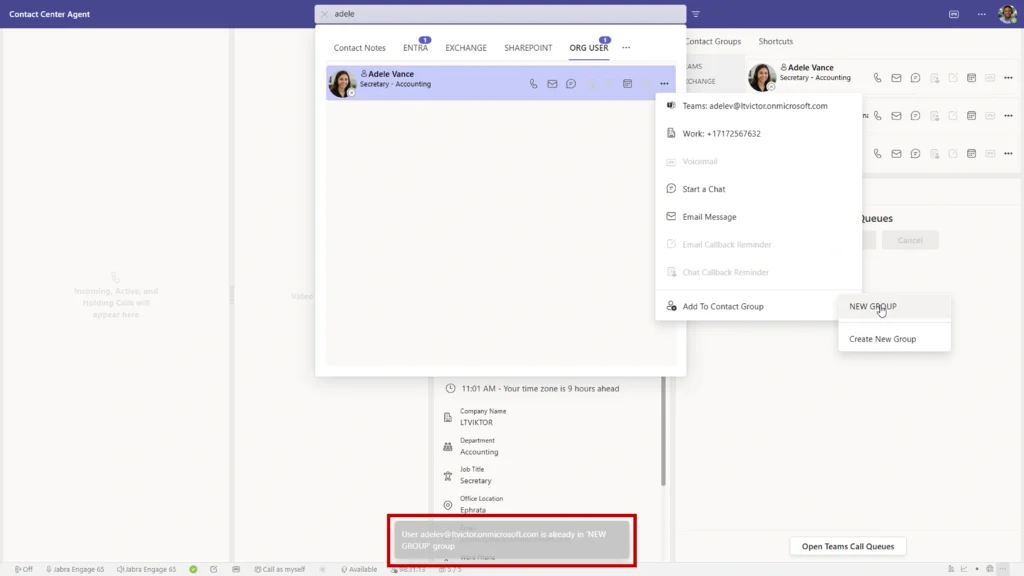
Task: Open the Shortcuts tab
Action: pyautogui.click(x=775, y=41)
